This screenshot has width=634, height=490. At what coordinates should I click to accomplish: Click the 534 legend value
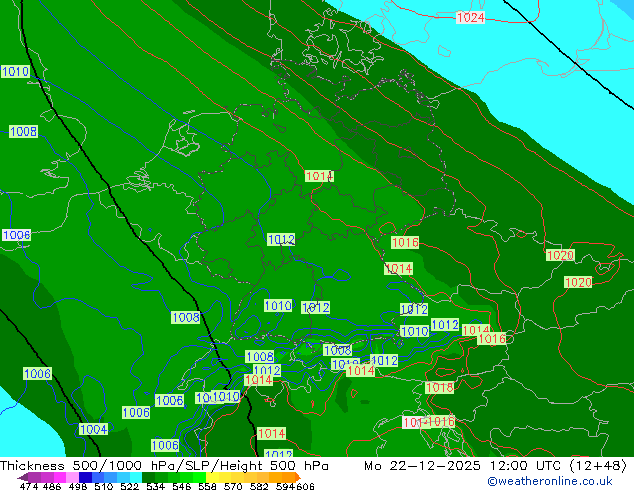(x=155, y=486)
